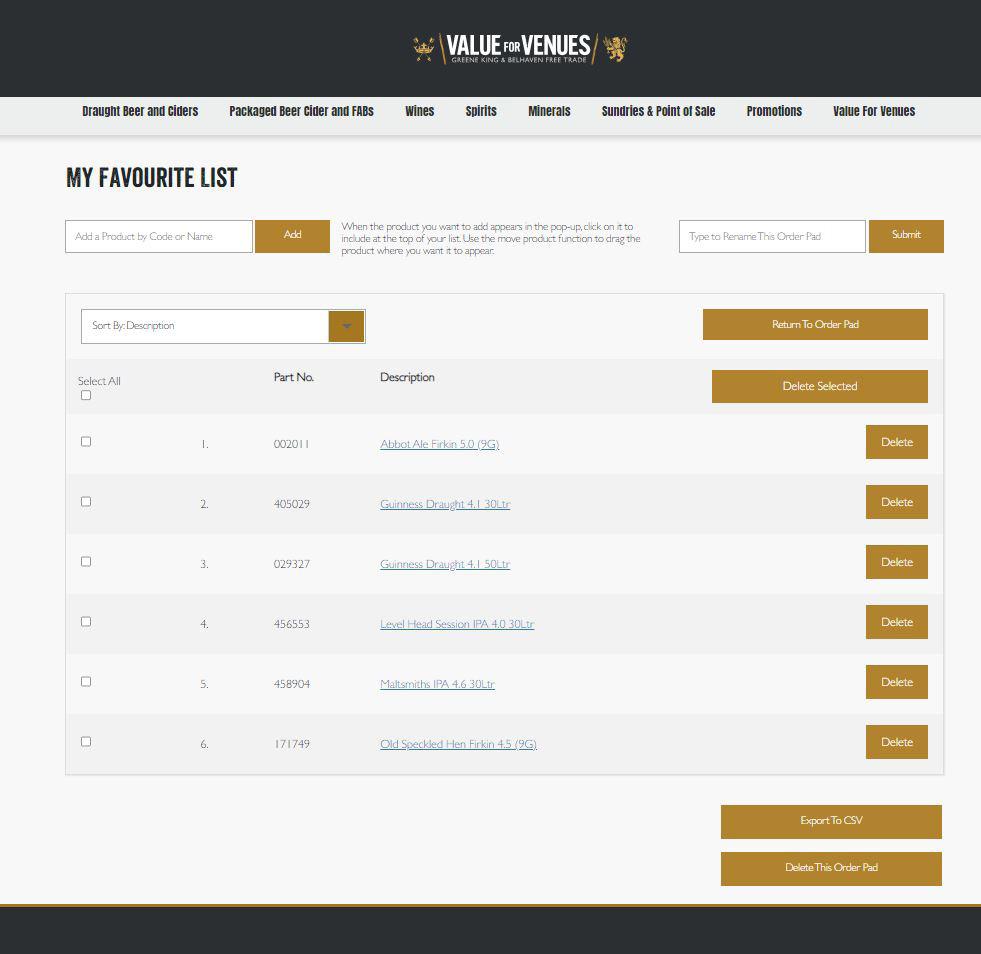Open Old Speckled Hen Firkin 4.5 link

click(458, 744)
